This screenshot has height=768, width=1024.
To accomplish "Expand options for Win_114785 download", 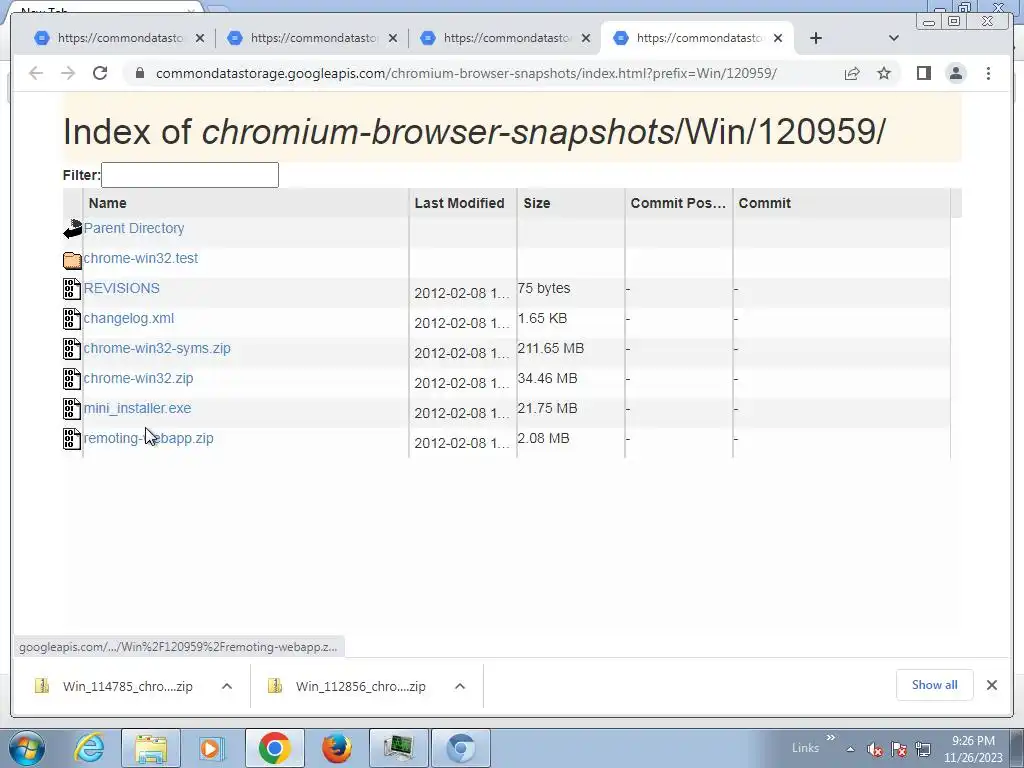I will [227, 686].
